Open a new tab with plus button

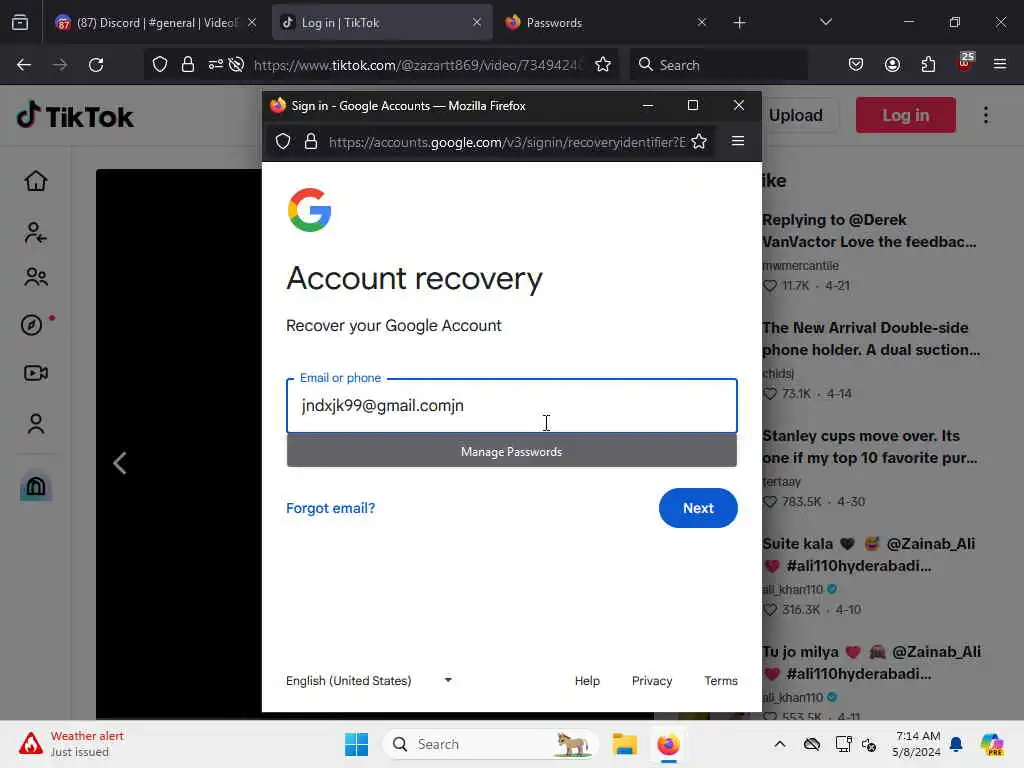click(x=739, y=23)
